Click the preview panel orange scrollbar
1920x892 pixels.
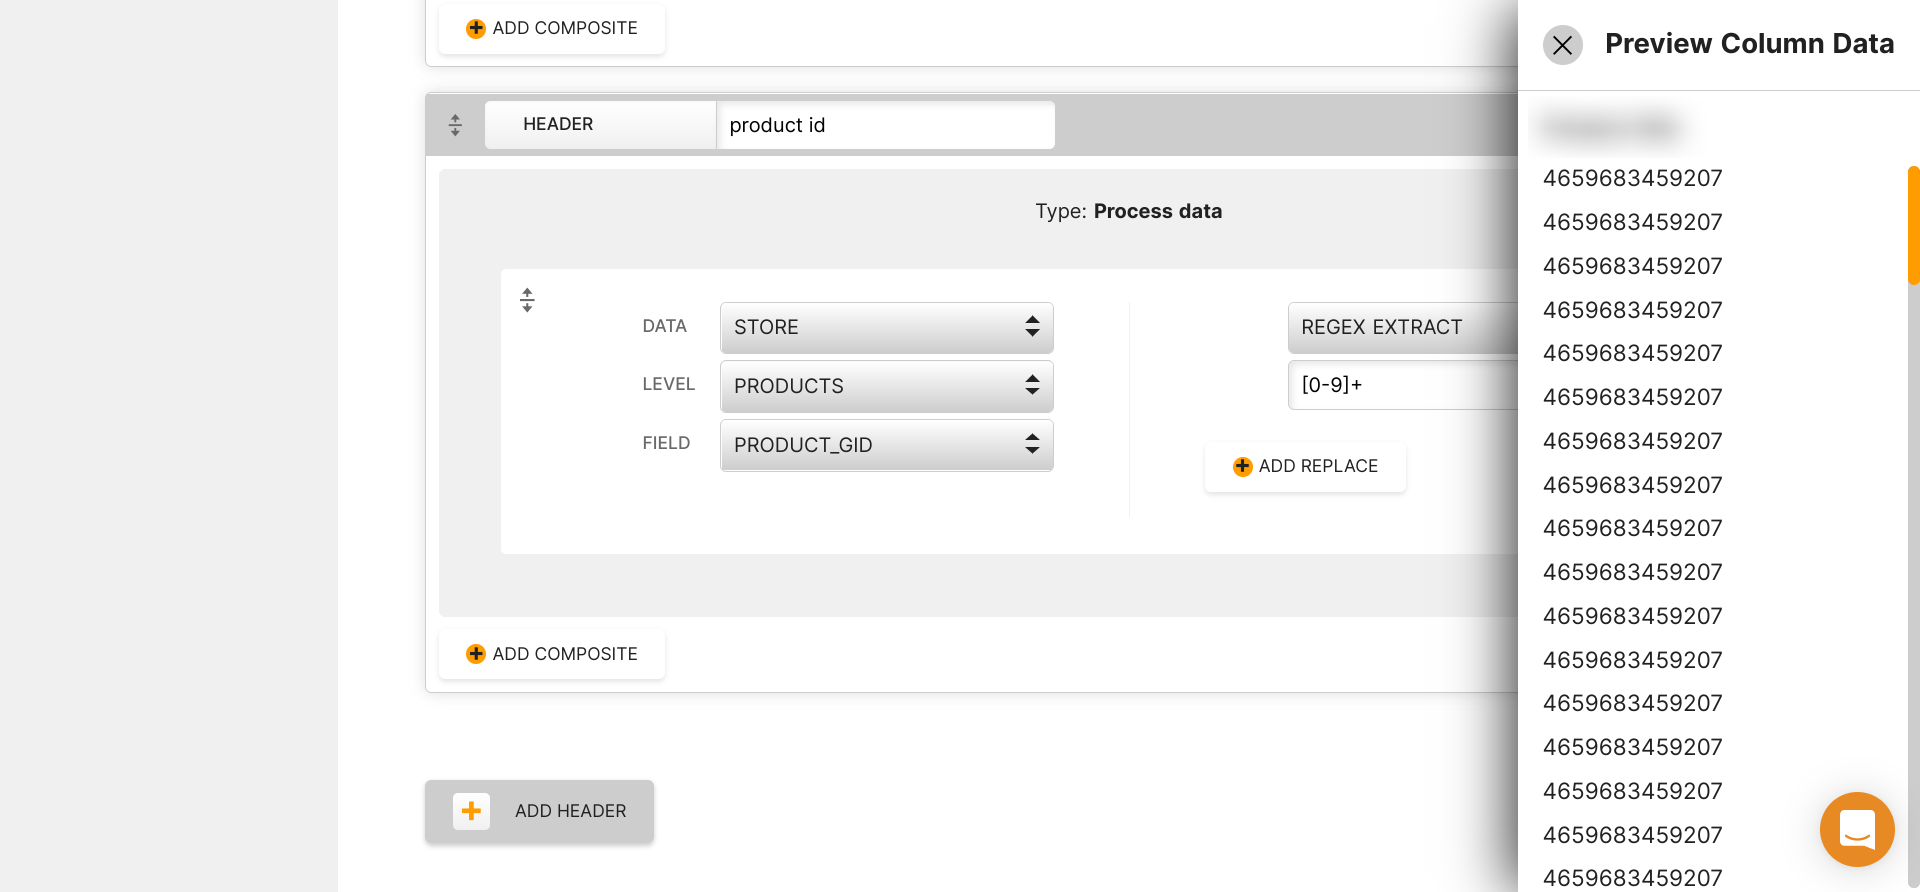[1913, 225]
